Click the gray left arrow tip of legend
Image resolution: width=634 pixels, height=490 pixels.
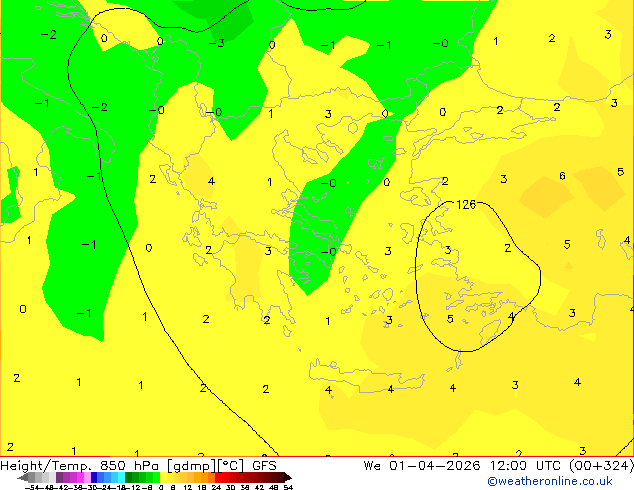(x=23, y=477)
